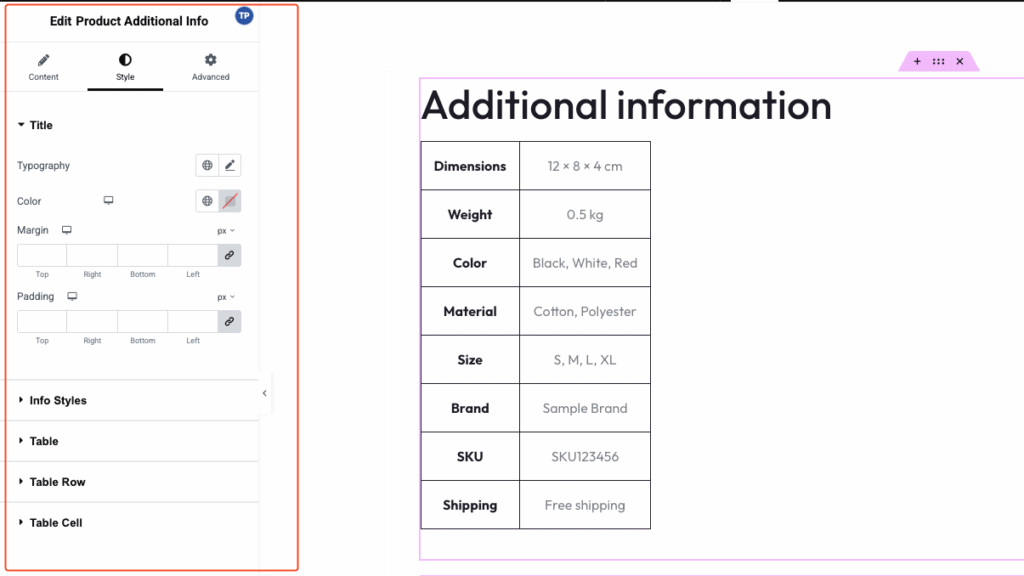
Task: Toggle Margin linked values chain button
Action: pos(229,255)
